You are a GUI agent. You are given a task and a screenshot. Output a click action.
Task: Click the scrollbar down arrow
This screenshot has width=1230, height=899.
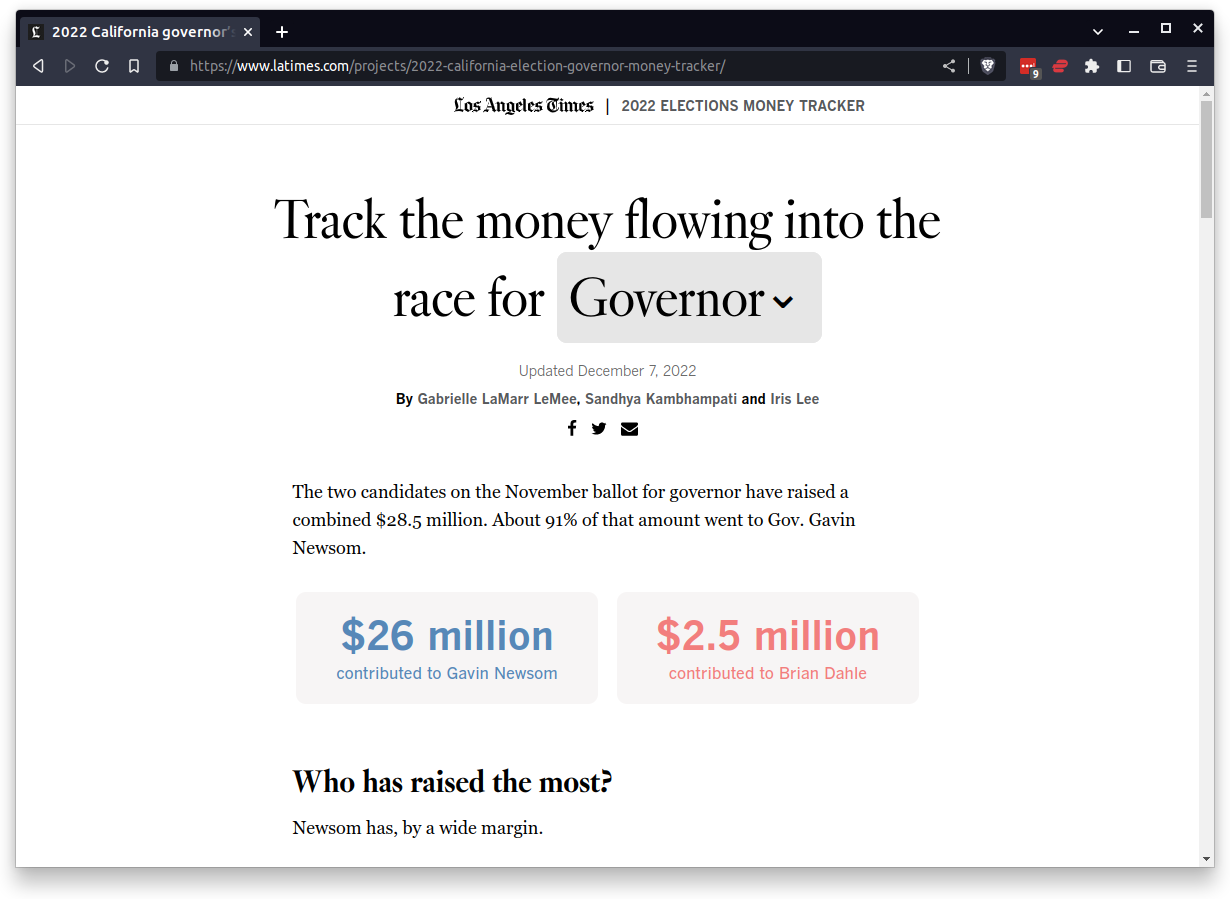1206,858
